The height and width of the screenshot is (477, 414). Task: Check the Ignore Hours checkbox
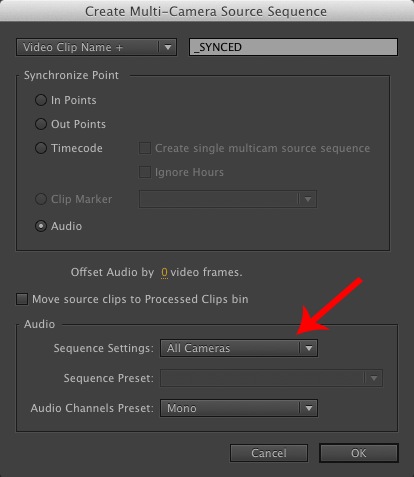click(145, 172)
